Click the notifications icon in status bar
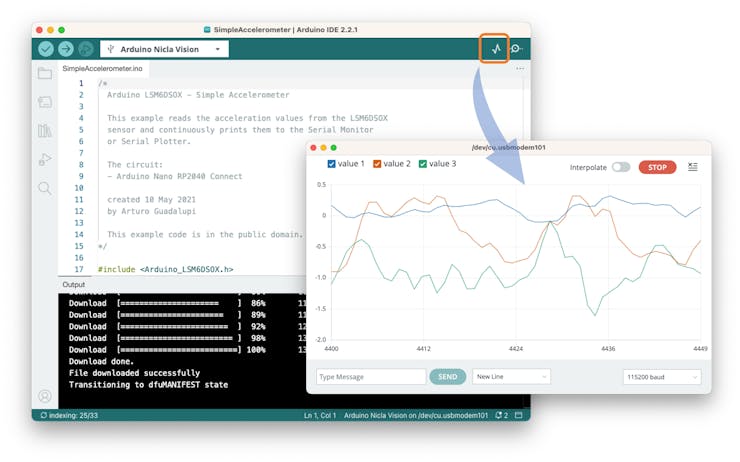The image size is (740, 462). click(x=501, y=415)
